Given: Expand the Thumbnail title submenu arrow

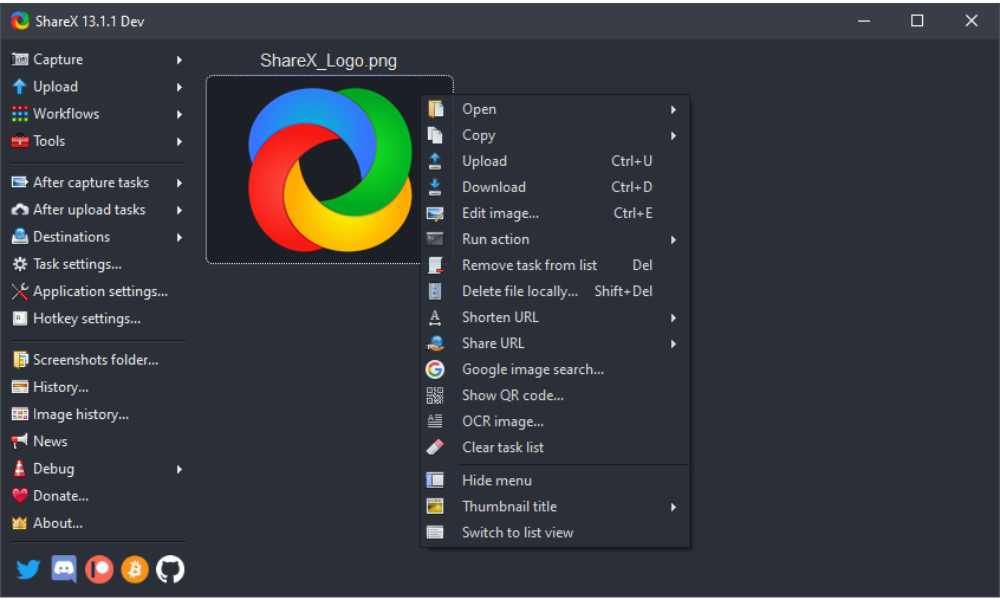Looking at the screenshot, I should [673, 507].
